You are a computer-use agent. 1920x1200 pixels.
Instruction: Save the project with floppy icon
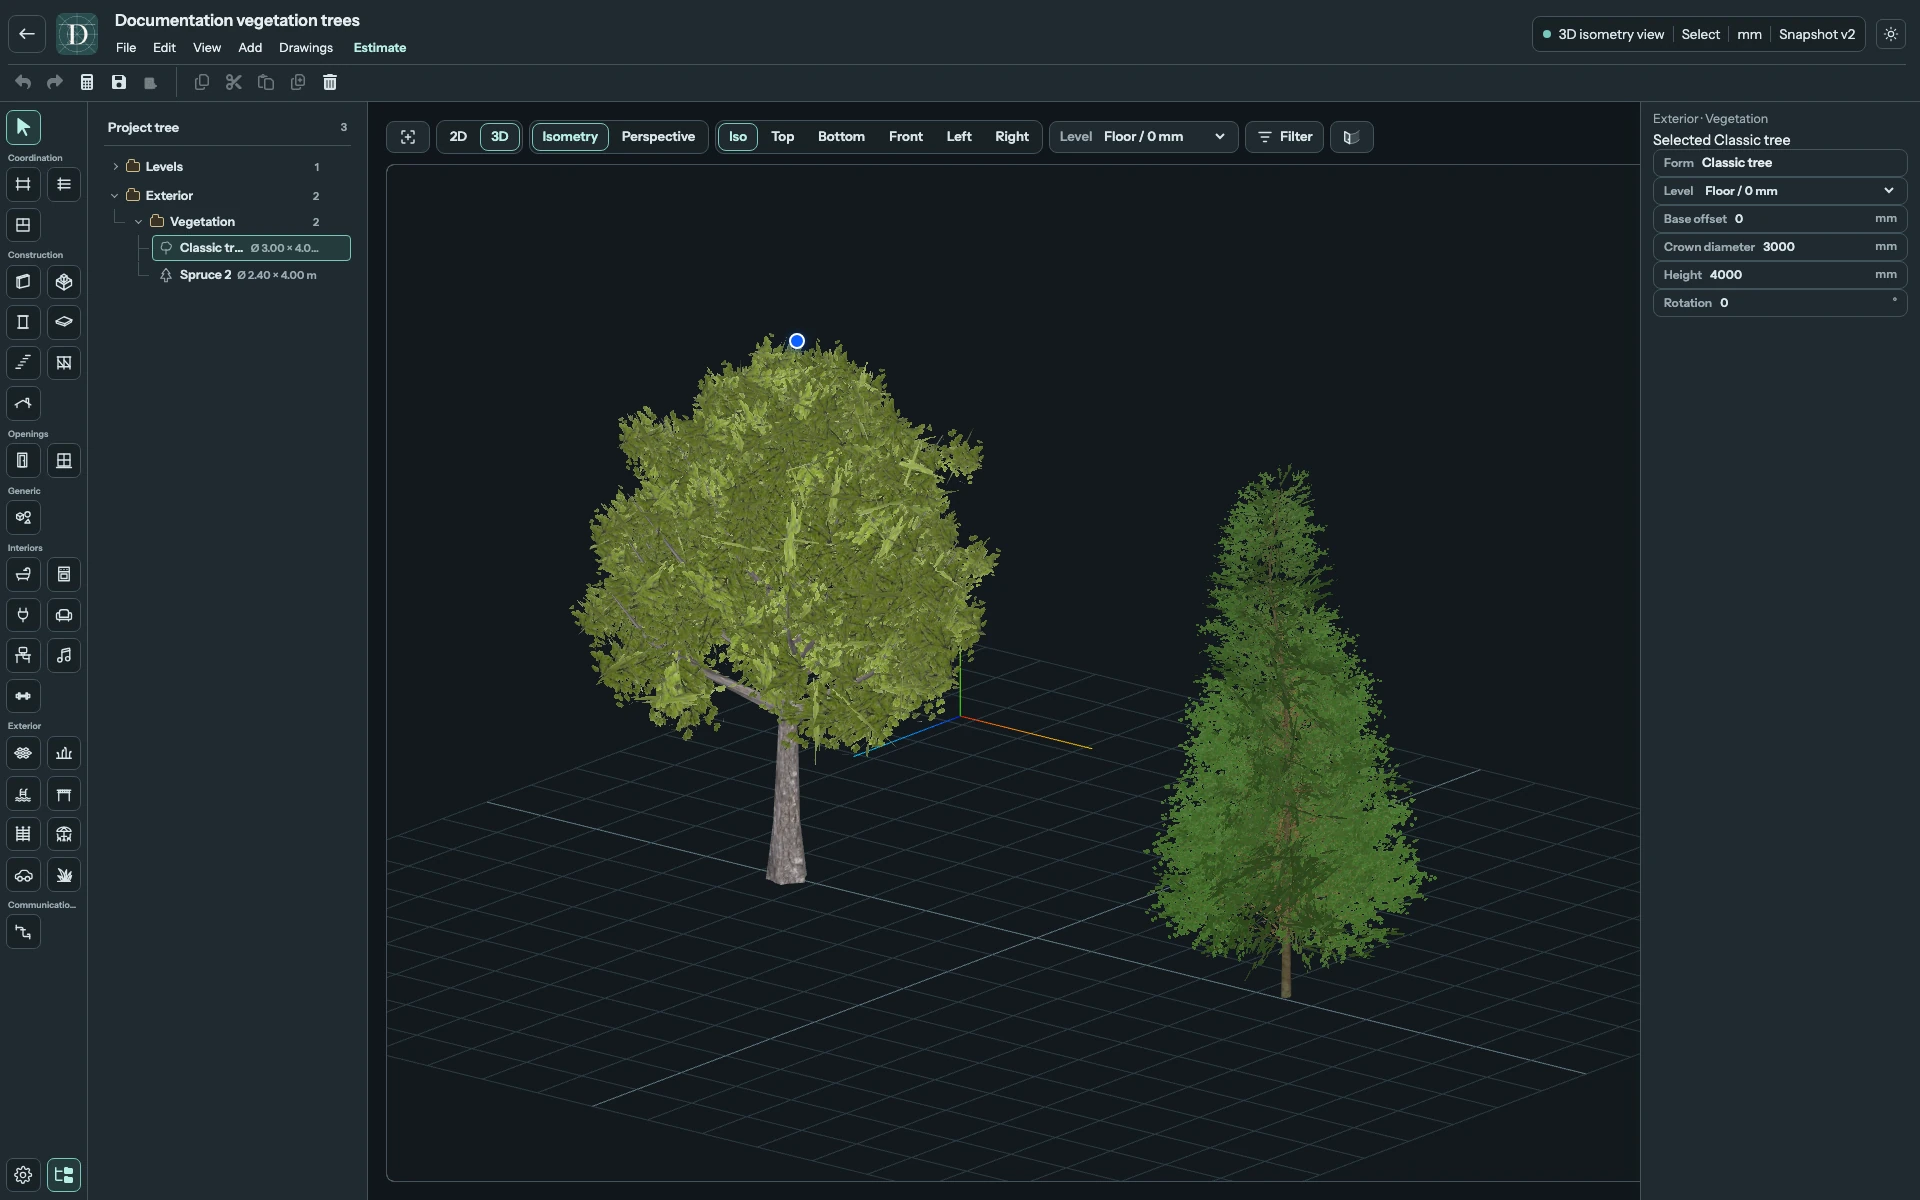pos(119,82)
